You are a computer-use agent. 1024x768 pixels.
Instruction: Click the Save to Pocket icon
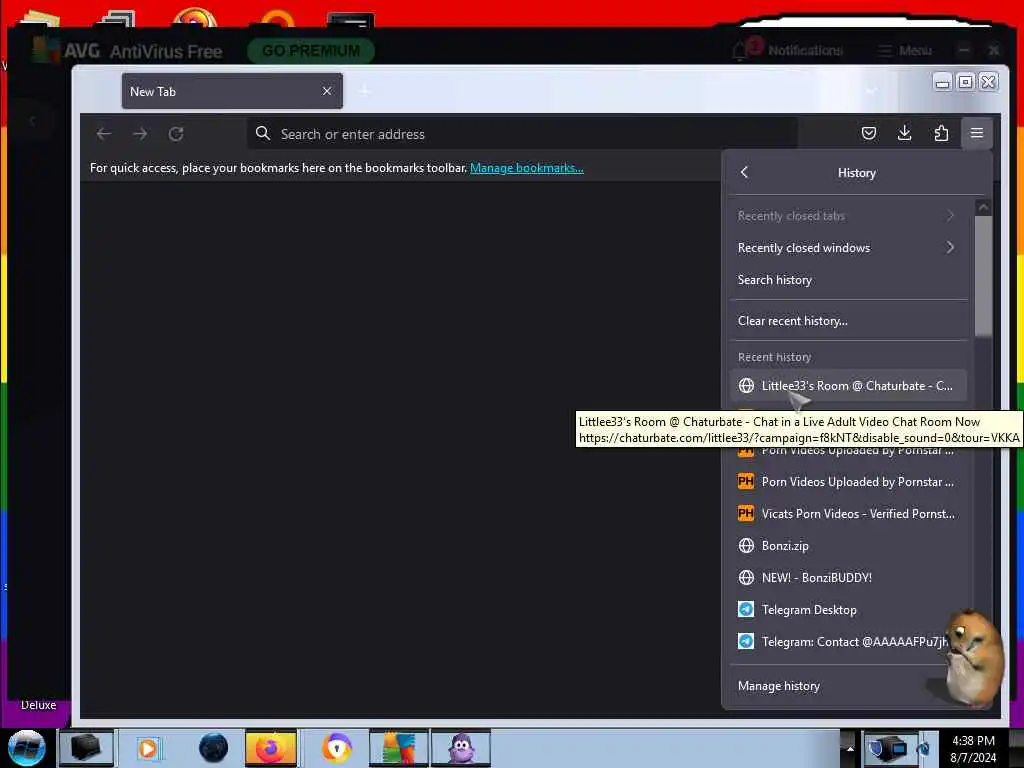(869, 133)
